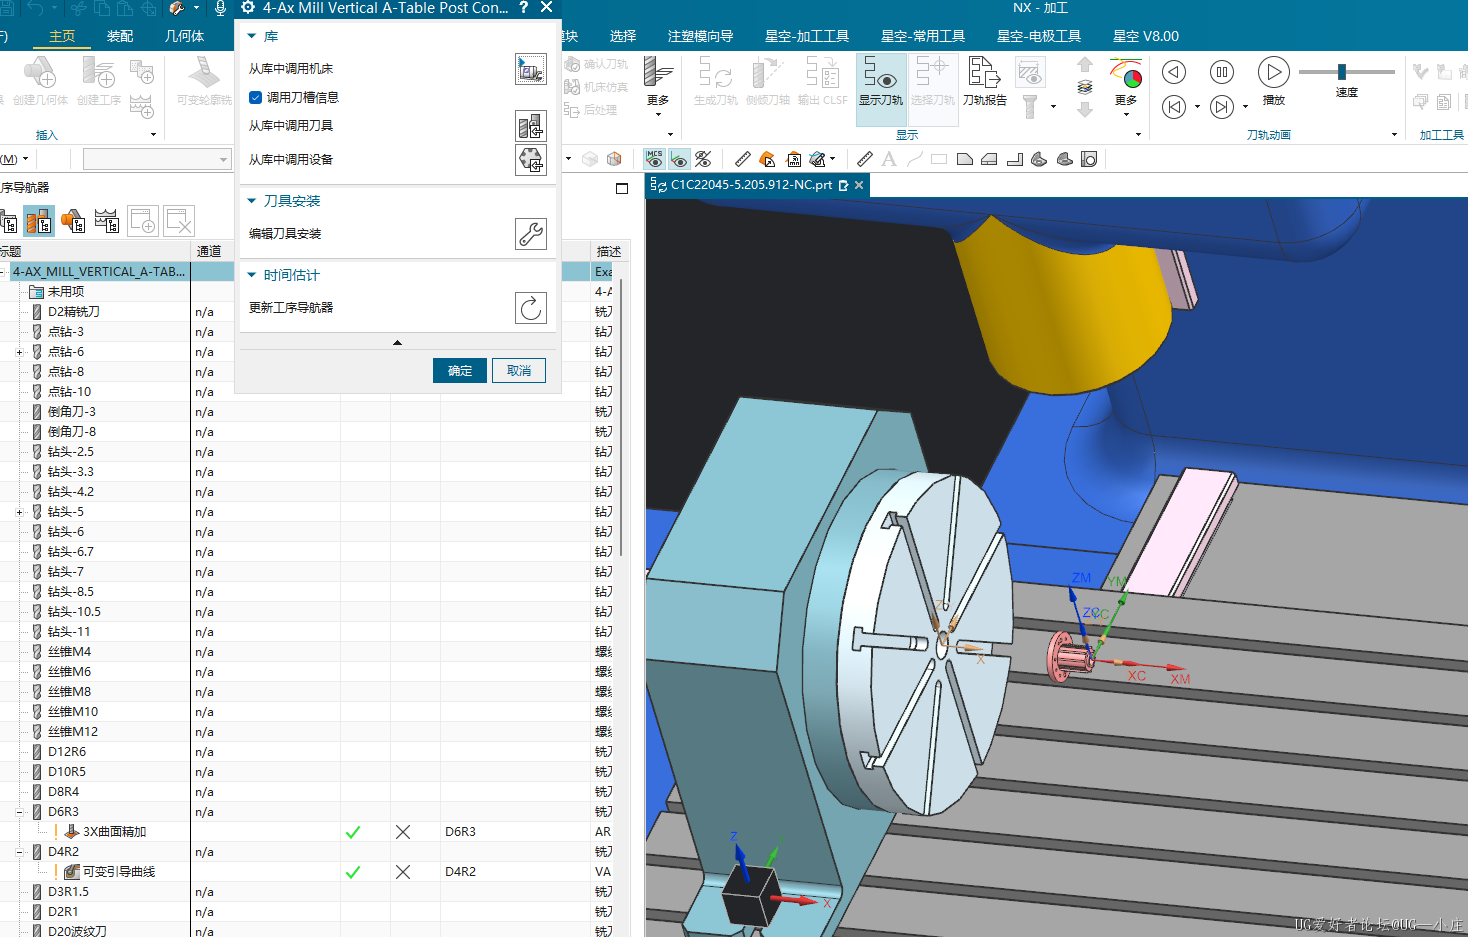Collapse the 时间估计 section

pos(252,275)
